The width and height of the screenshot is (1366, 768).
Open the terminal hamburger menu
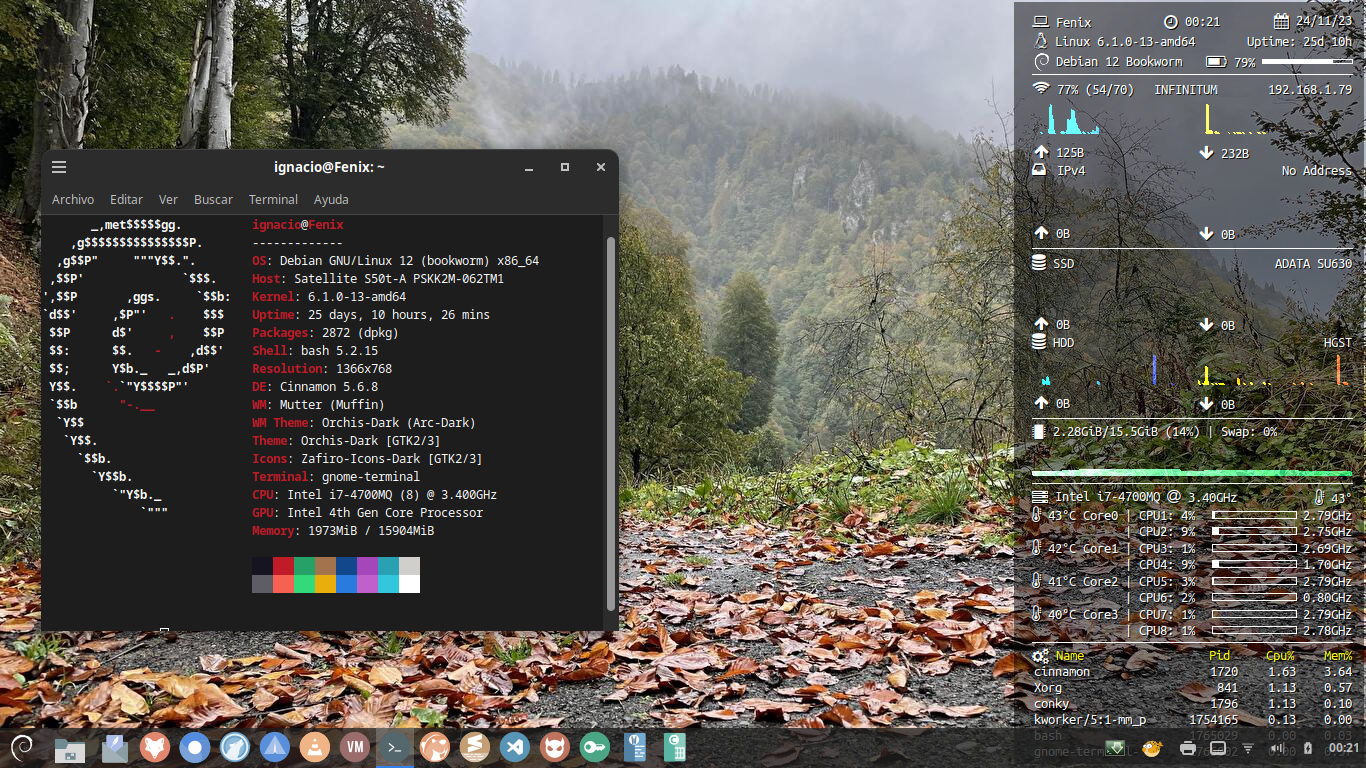(59, 167)
